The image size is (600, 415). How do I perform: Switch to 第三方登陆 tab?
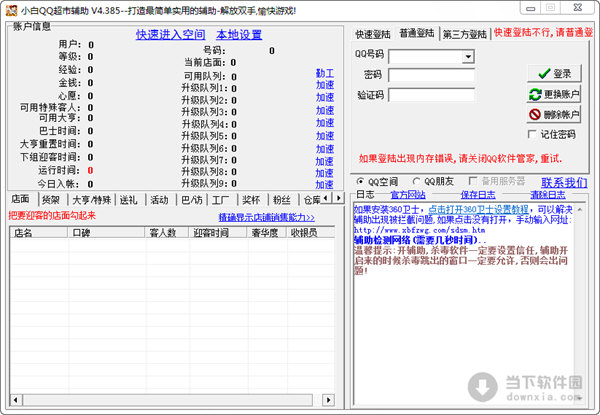(x=465, y=34)
